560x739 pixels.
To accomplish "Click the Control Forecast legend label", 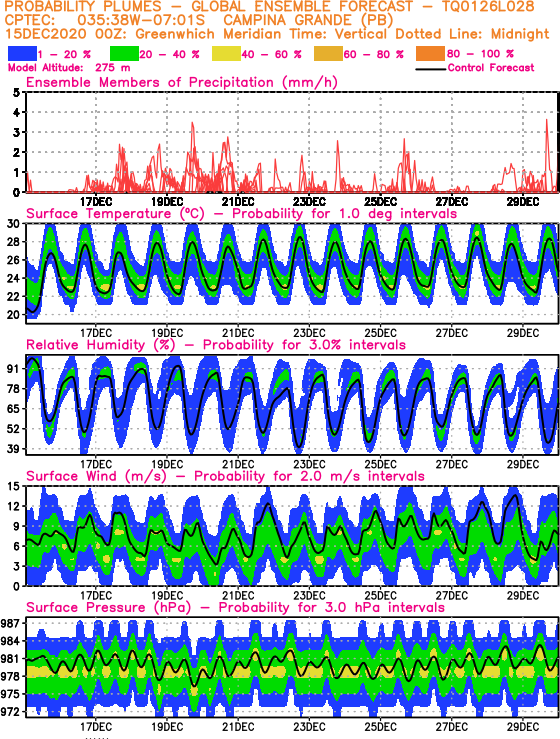I will coord(491,68).
